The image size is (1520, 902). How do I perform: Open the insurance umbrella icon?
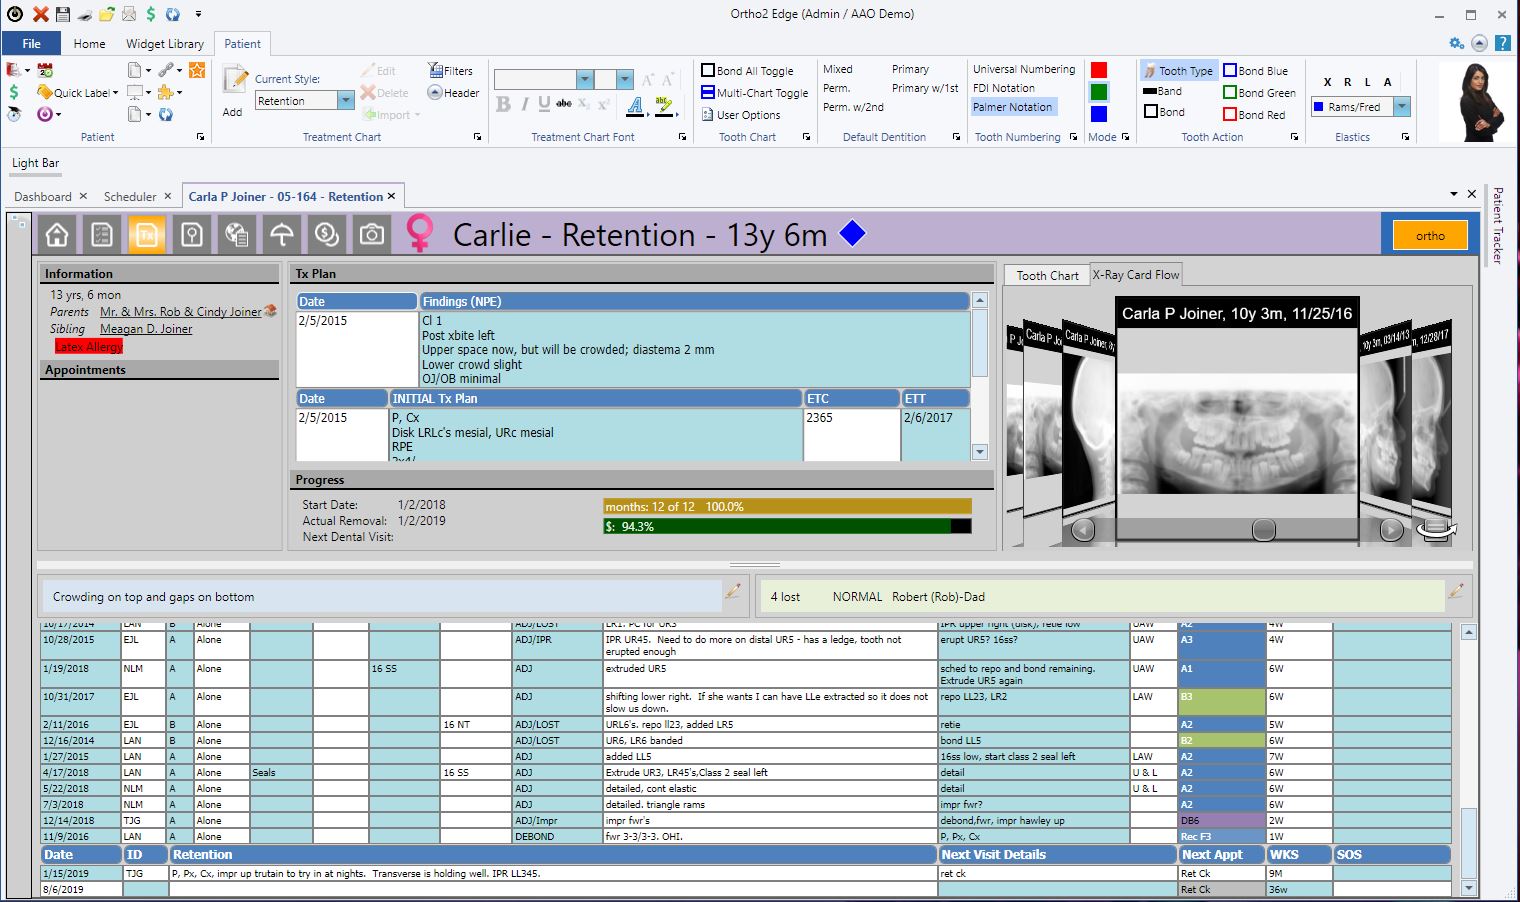281,235
